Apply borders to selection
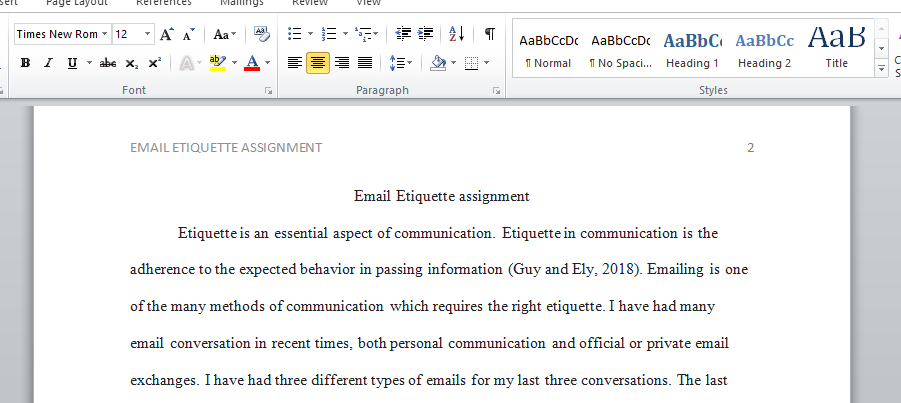Image resolution: width=901 pixels, height=403 pixels. point(472,63)
